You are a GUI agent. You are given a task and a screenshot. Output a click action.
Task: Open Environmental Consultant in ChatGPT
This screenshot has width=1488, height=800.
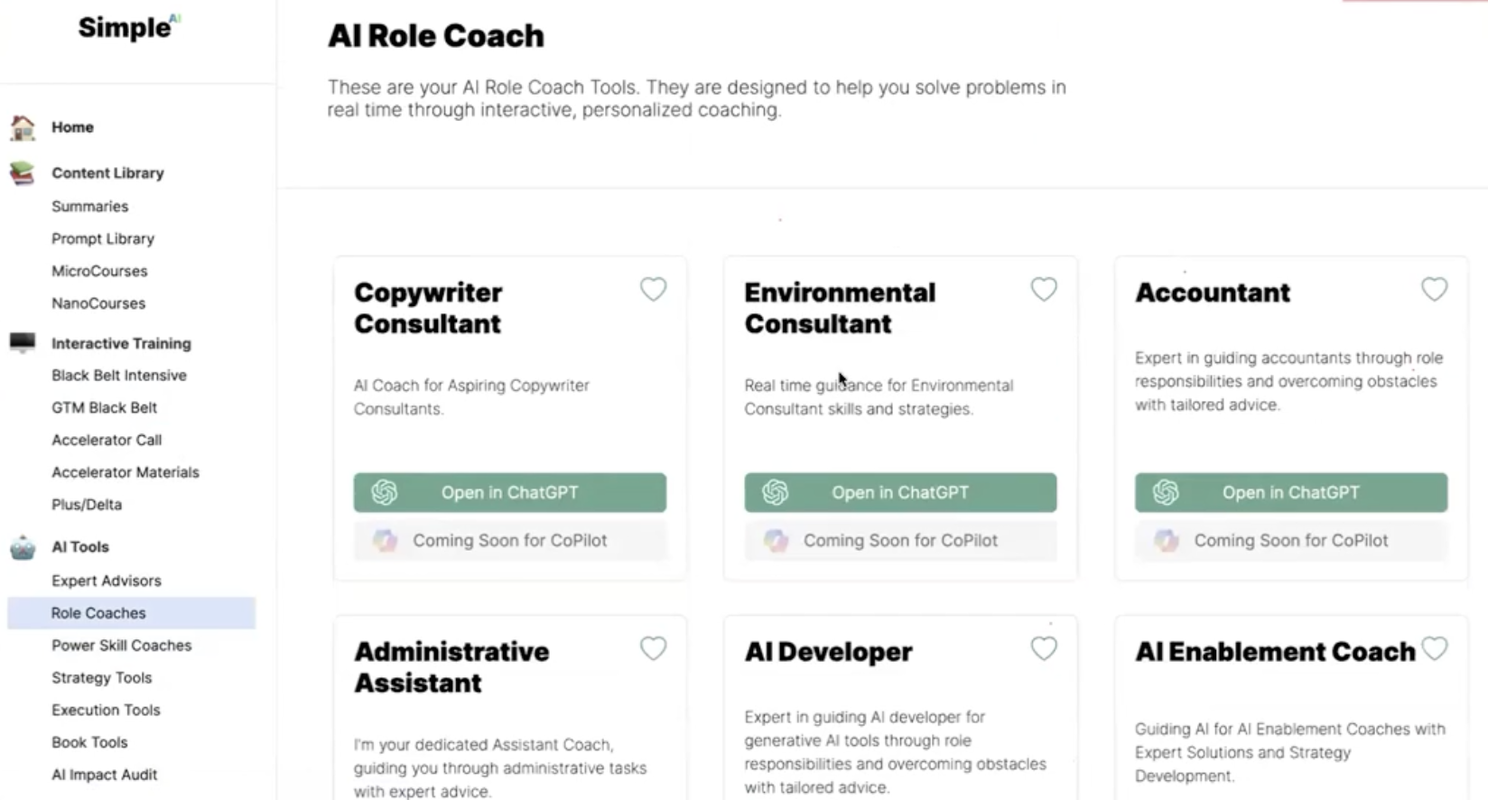pyautogui.click(x=900, y=492)
